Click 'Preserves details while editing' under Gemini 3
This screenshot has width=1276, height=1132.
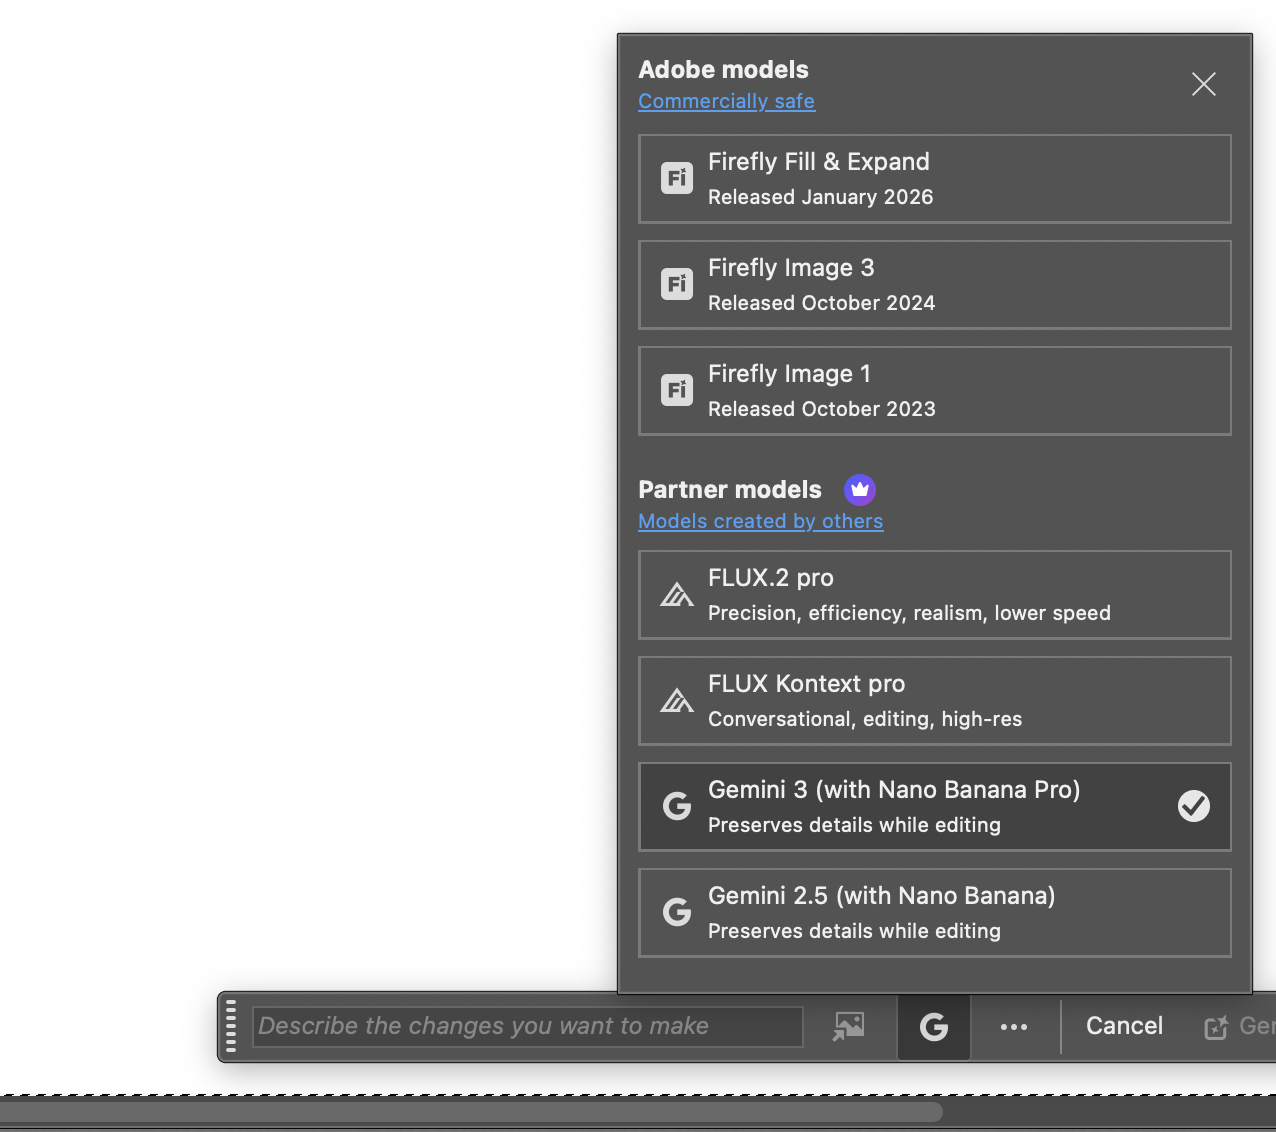[855, 825]
